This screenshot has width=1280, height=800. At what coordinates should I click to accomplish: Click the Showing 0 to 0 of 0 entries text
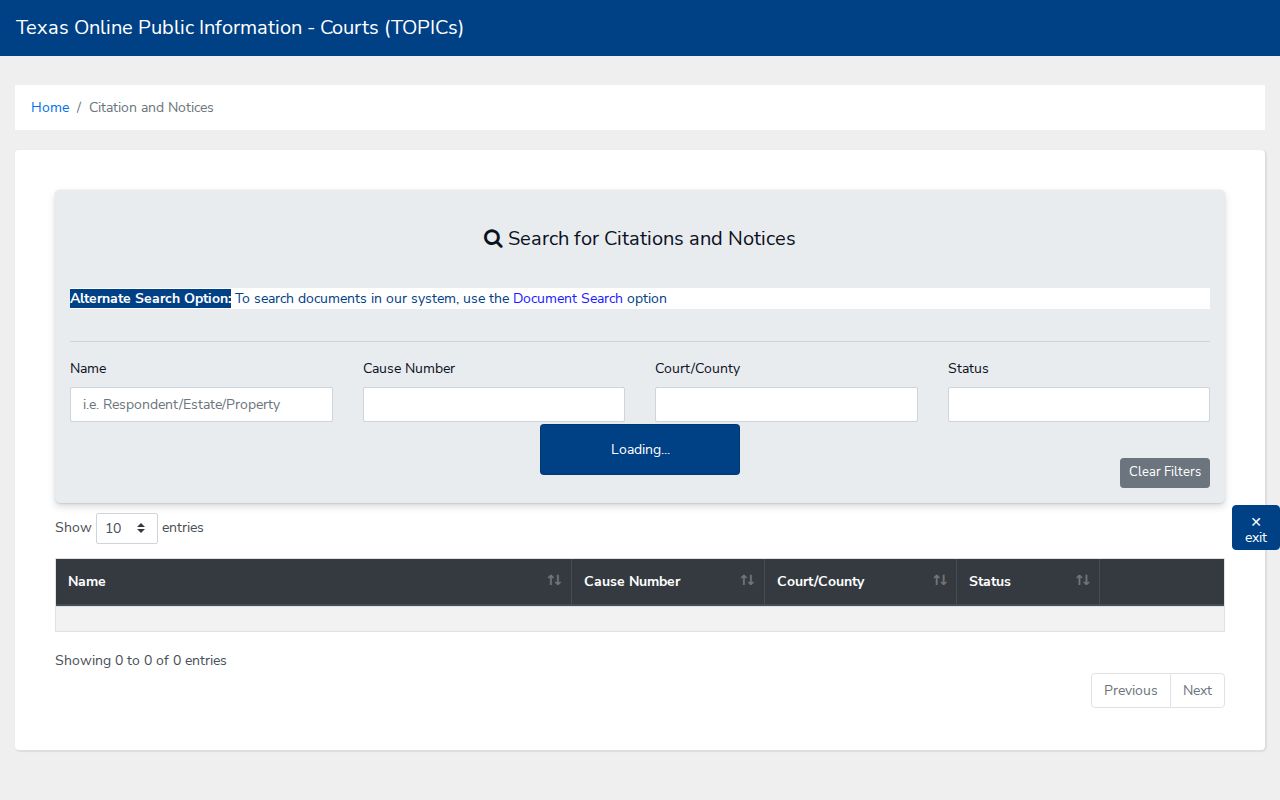point(141,660)
